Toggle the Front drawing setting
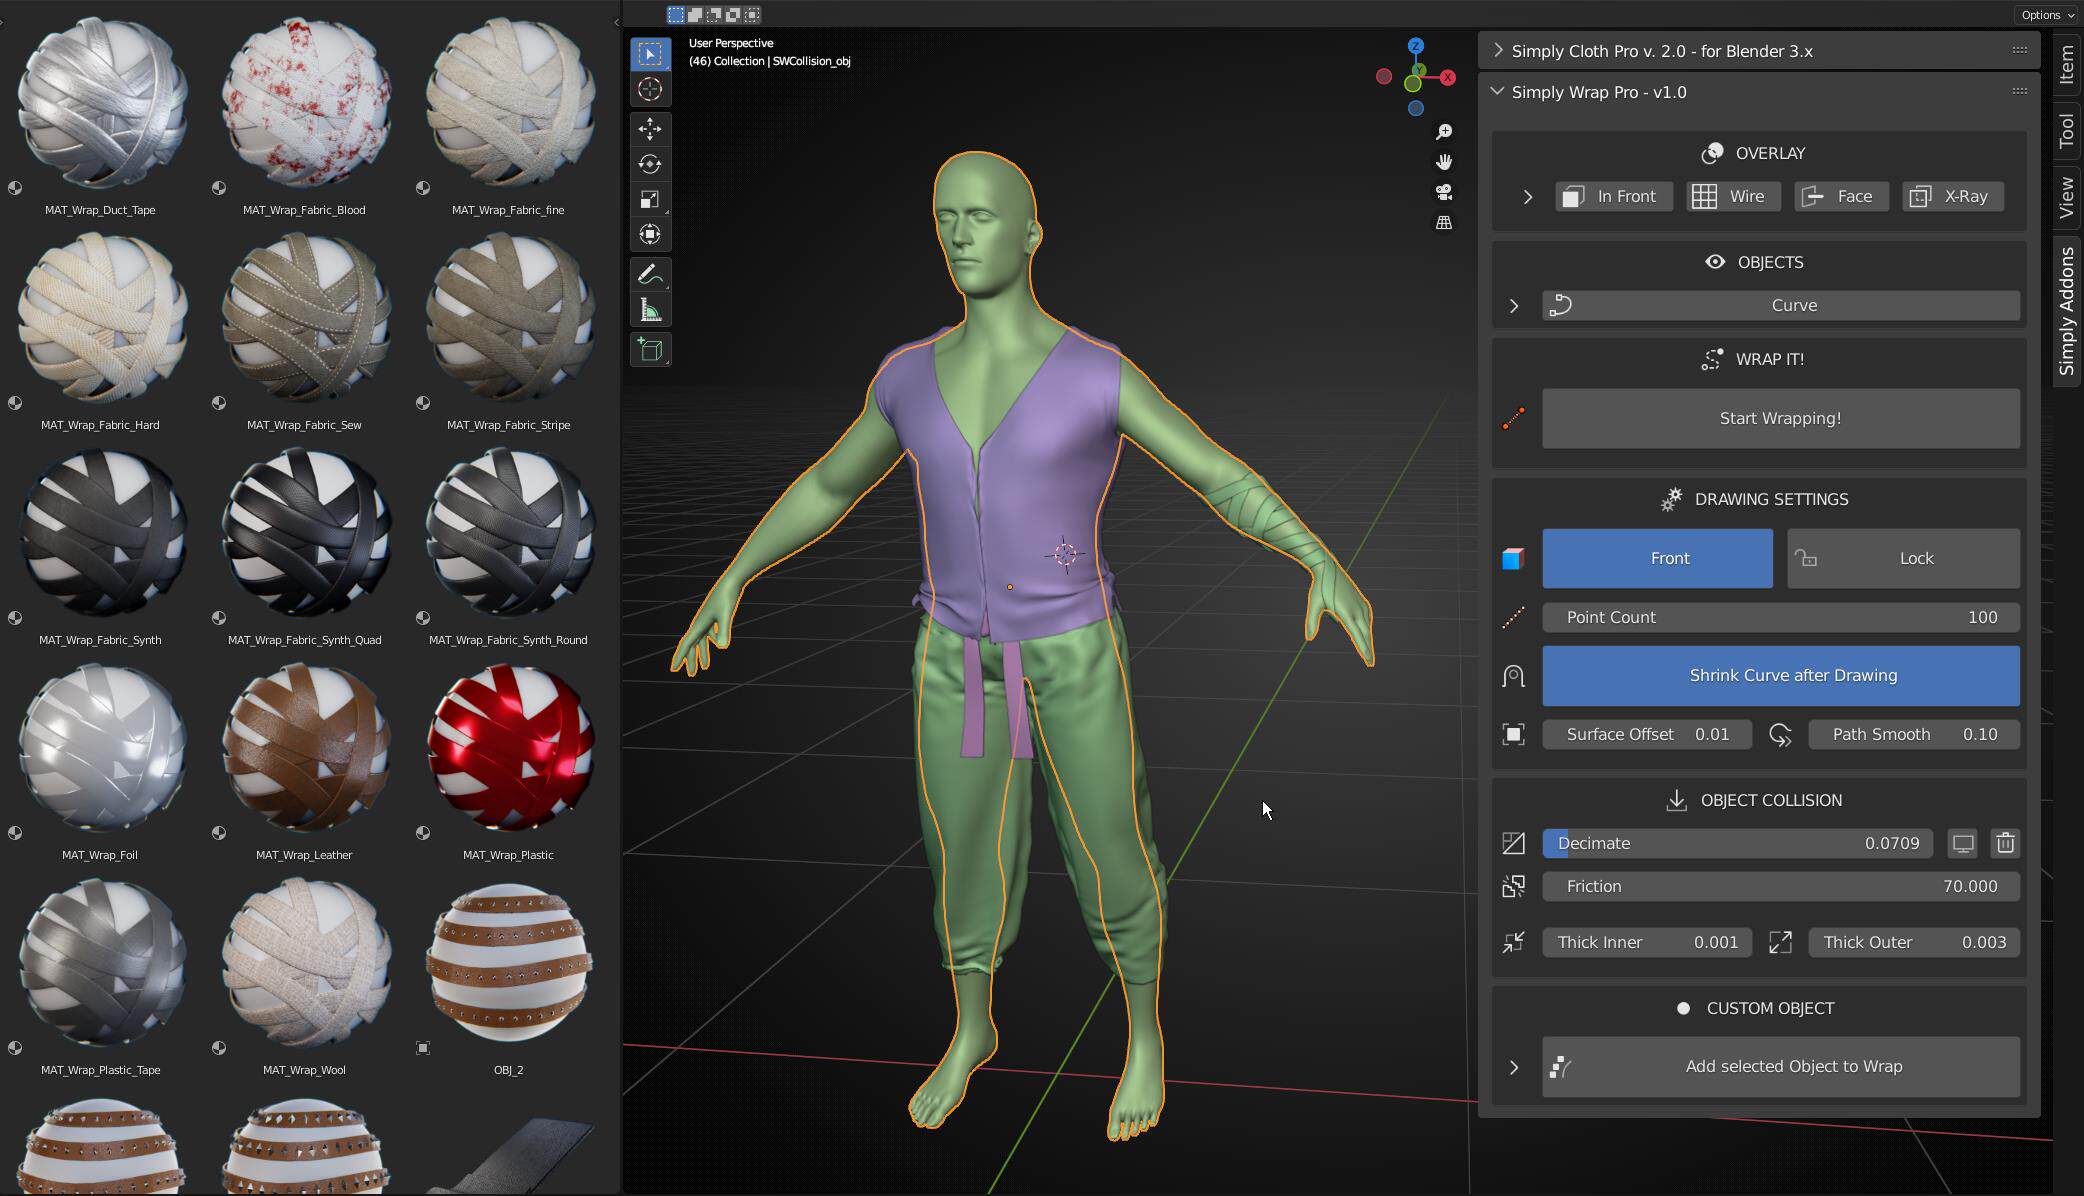 (1657, 558)
